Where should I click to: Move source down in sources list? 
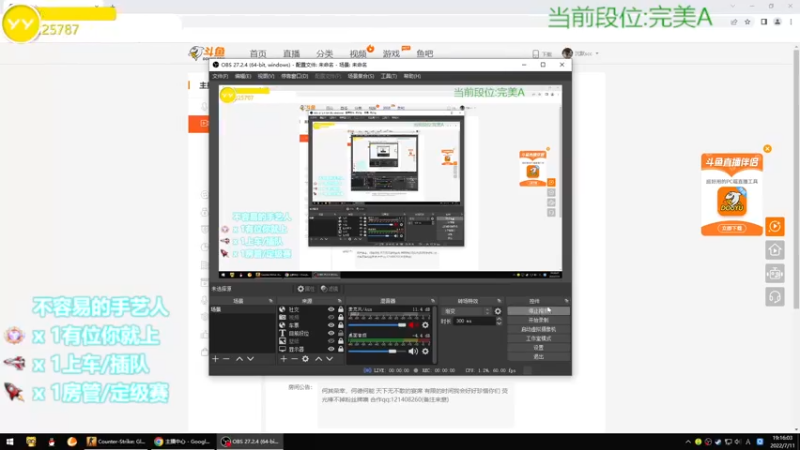(330, 359)
